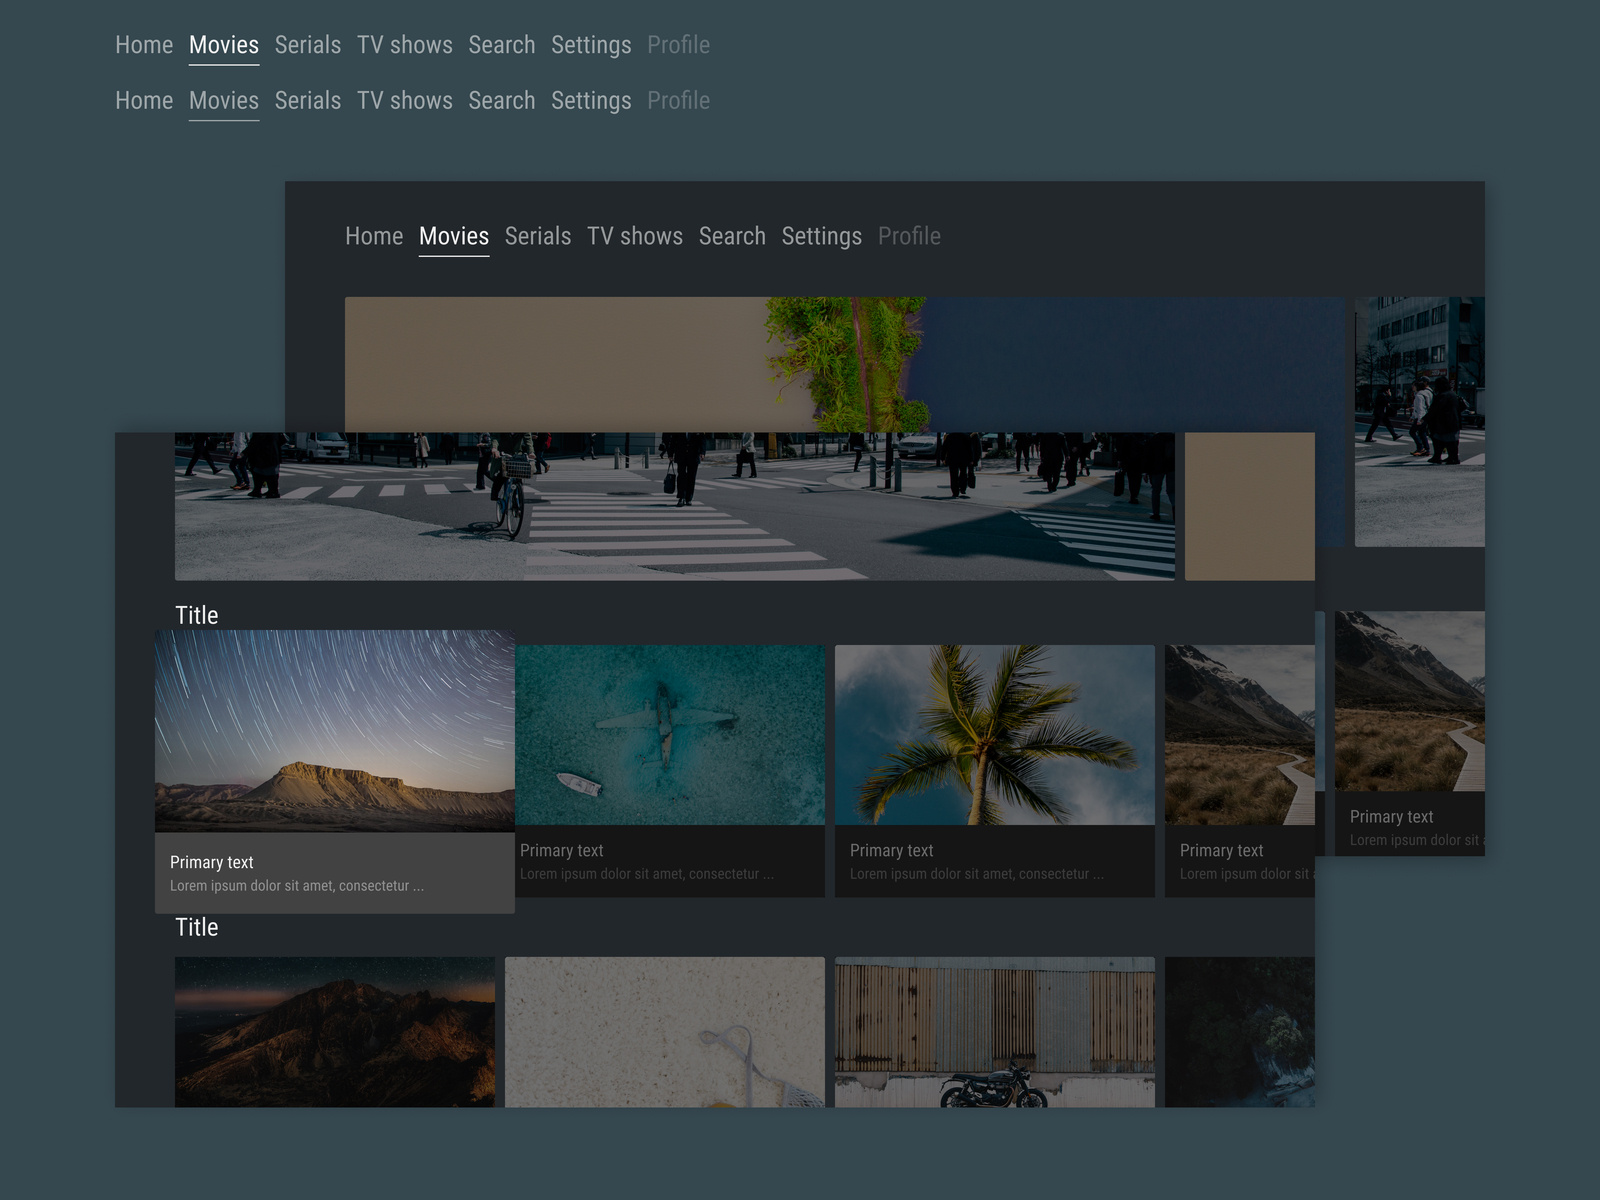Image resolution: width=1600 pixels, height=1200 pixels.
Task: Select the Movies tab in top navigation
Action: (223, 45)
